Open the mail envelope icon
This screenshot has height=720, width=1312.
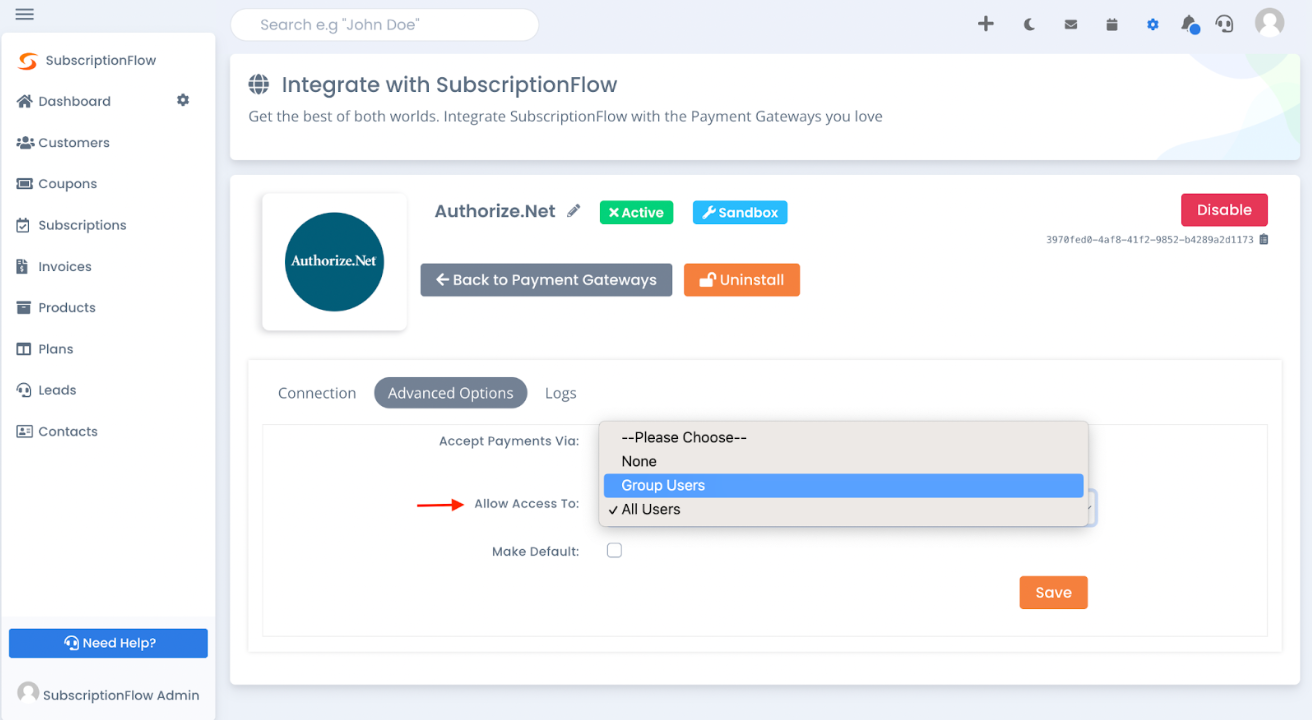point(1071,24)
